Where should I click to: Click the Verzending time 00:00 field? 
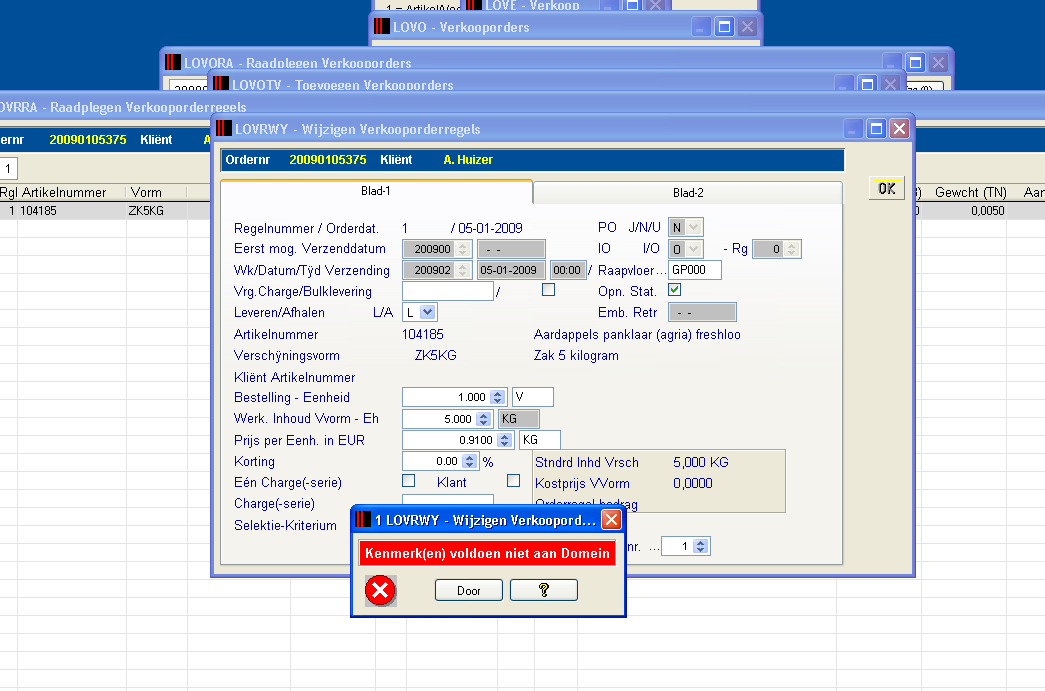point(568,270)
